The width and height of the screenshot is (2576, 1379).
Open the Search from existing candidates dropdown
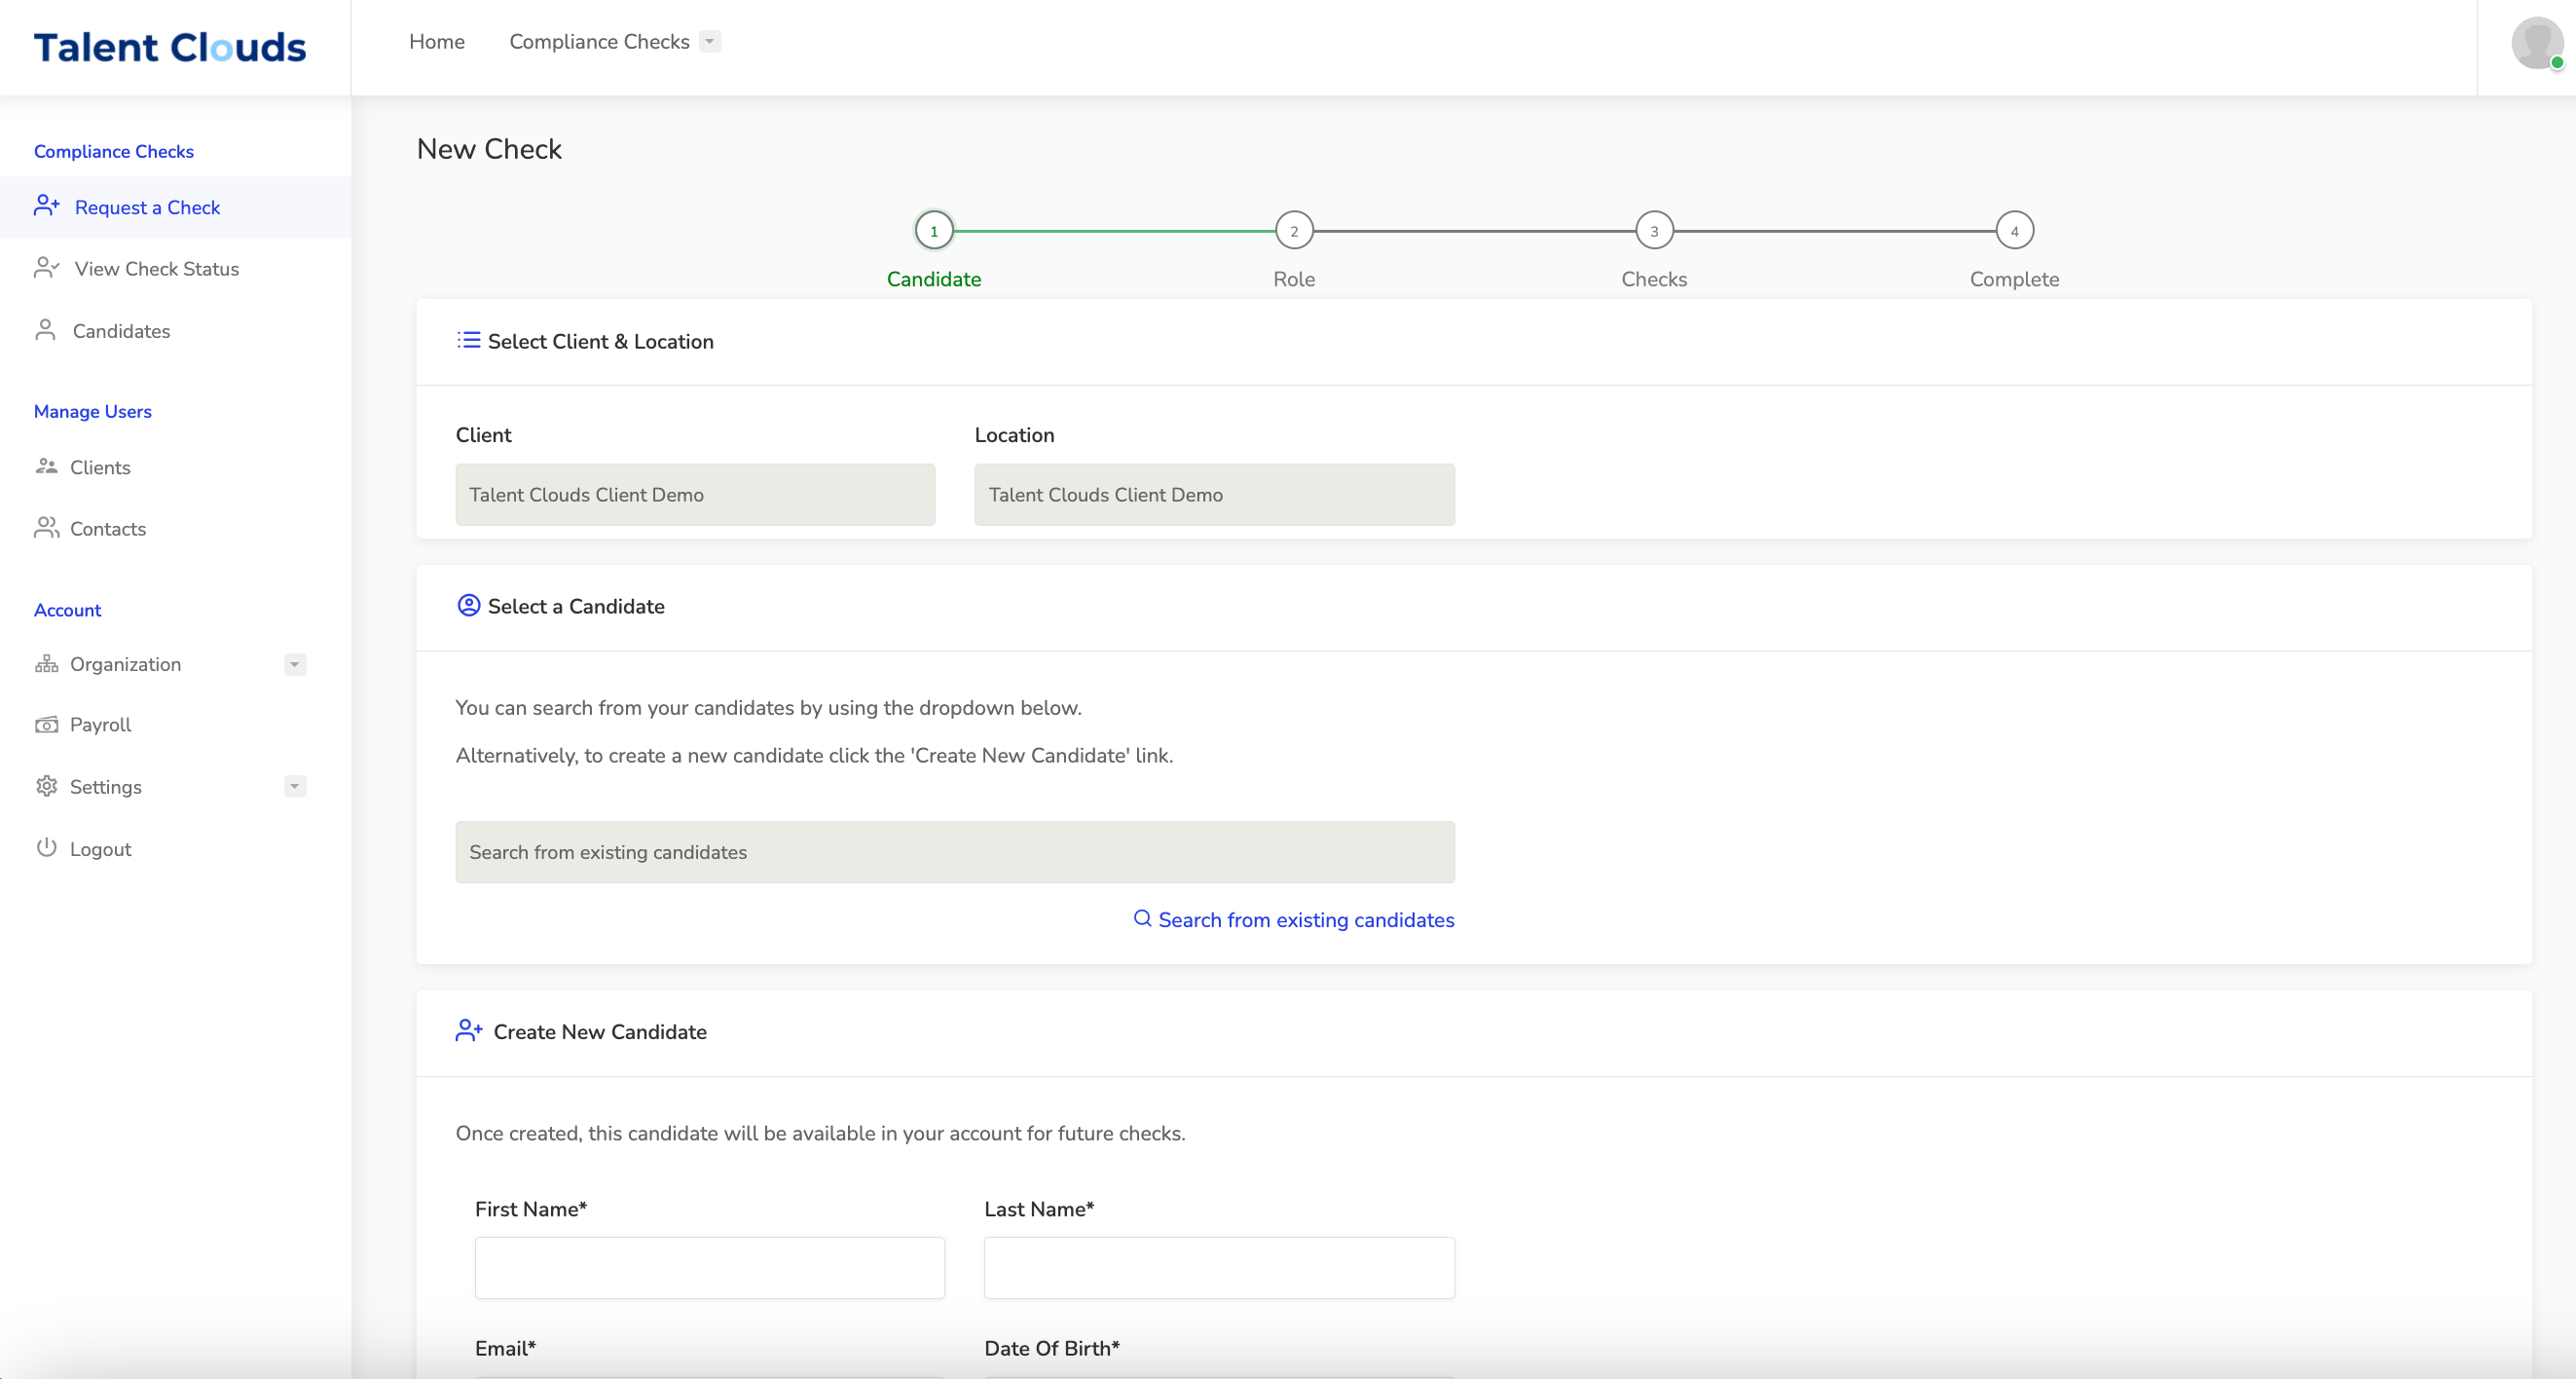(x=955, y=852)
